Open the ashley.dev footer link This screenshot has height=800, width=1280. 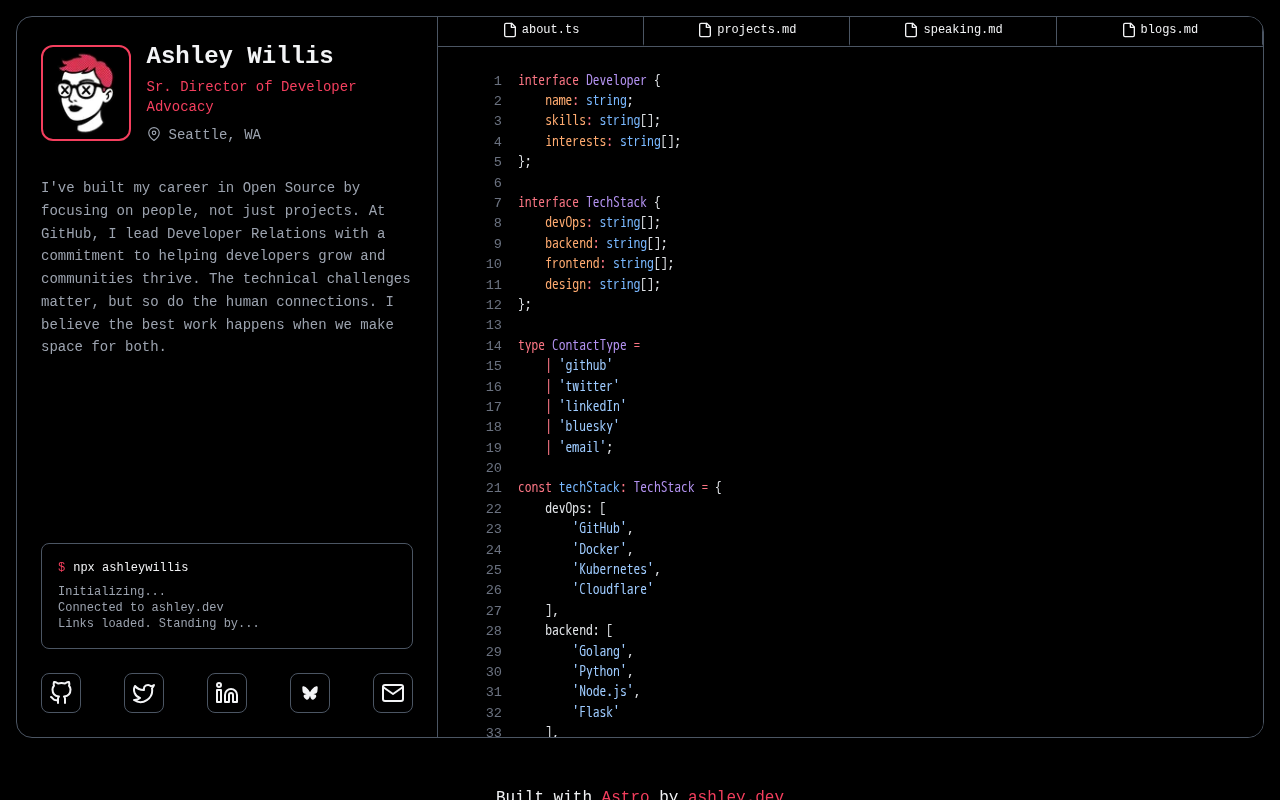[735, 794]
